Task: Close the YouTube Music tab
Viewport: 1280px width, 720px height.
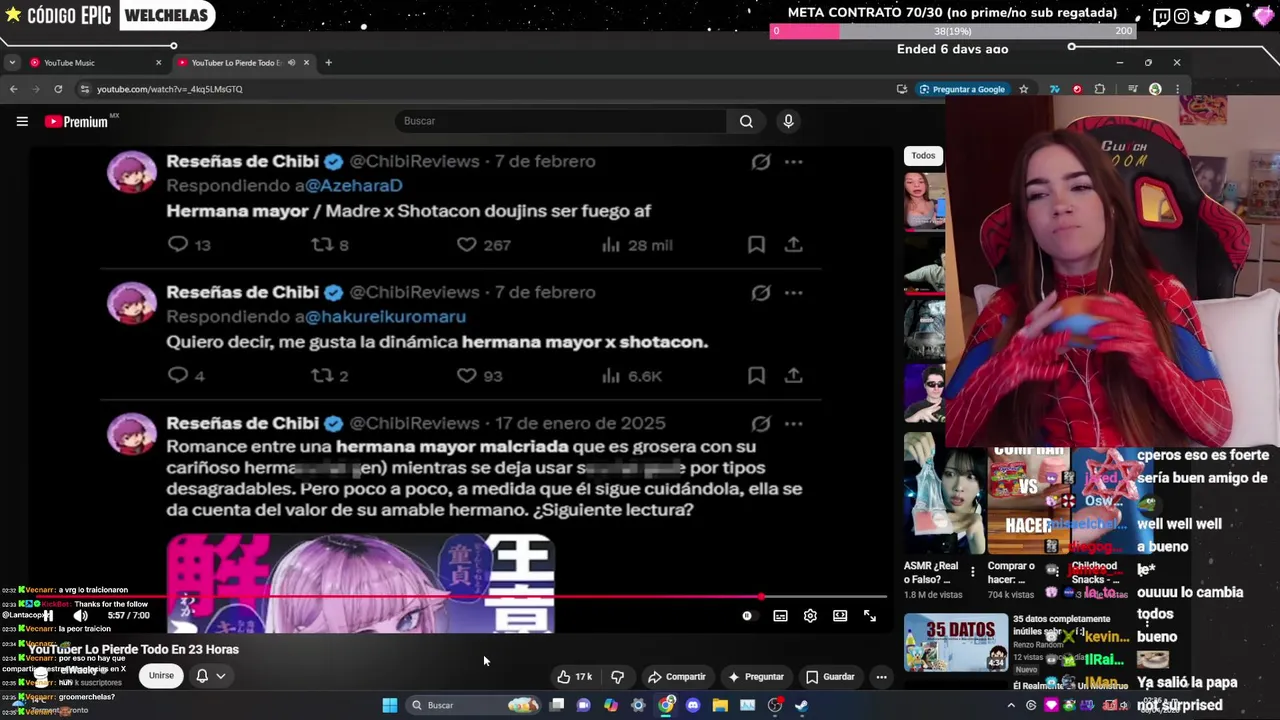Action: [x=158, y=63]
